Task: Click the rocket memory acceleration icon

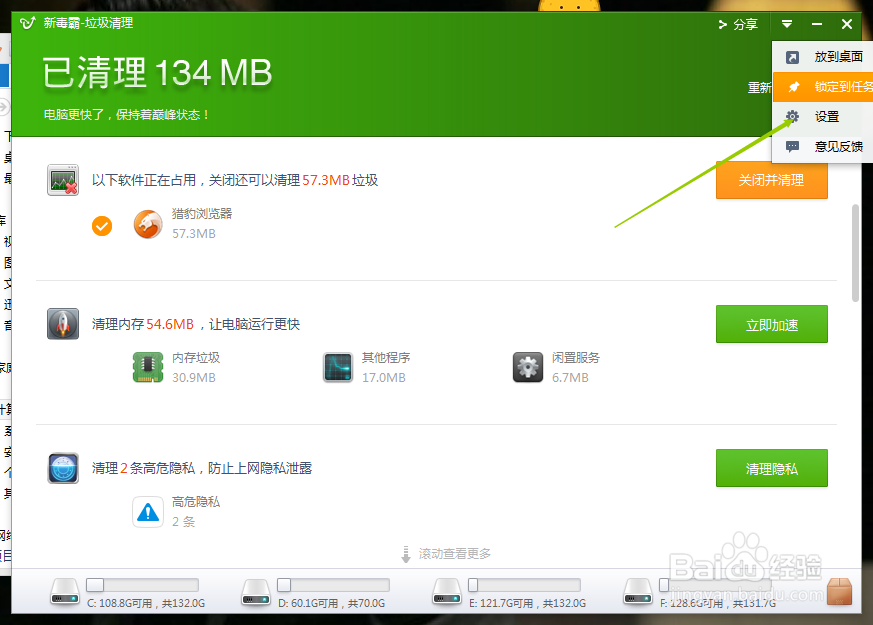Action: pyautogui.click(x=63, y=324)
